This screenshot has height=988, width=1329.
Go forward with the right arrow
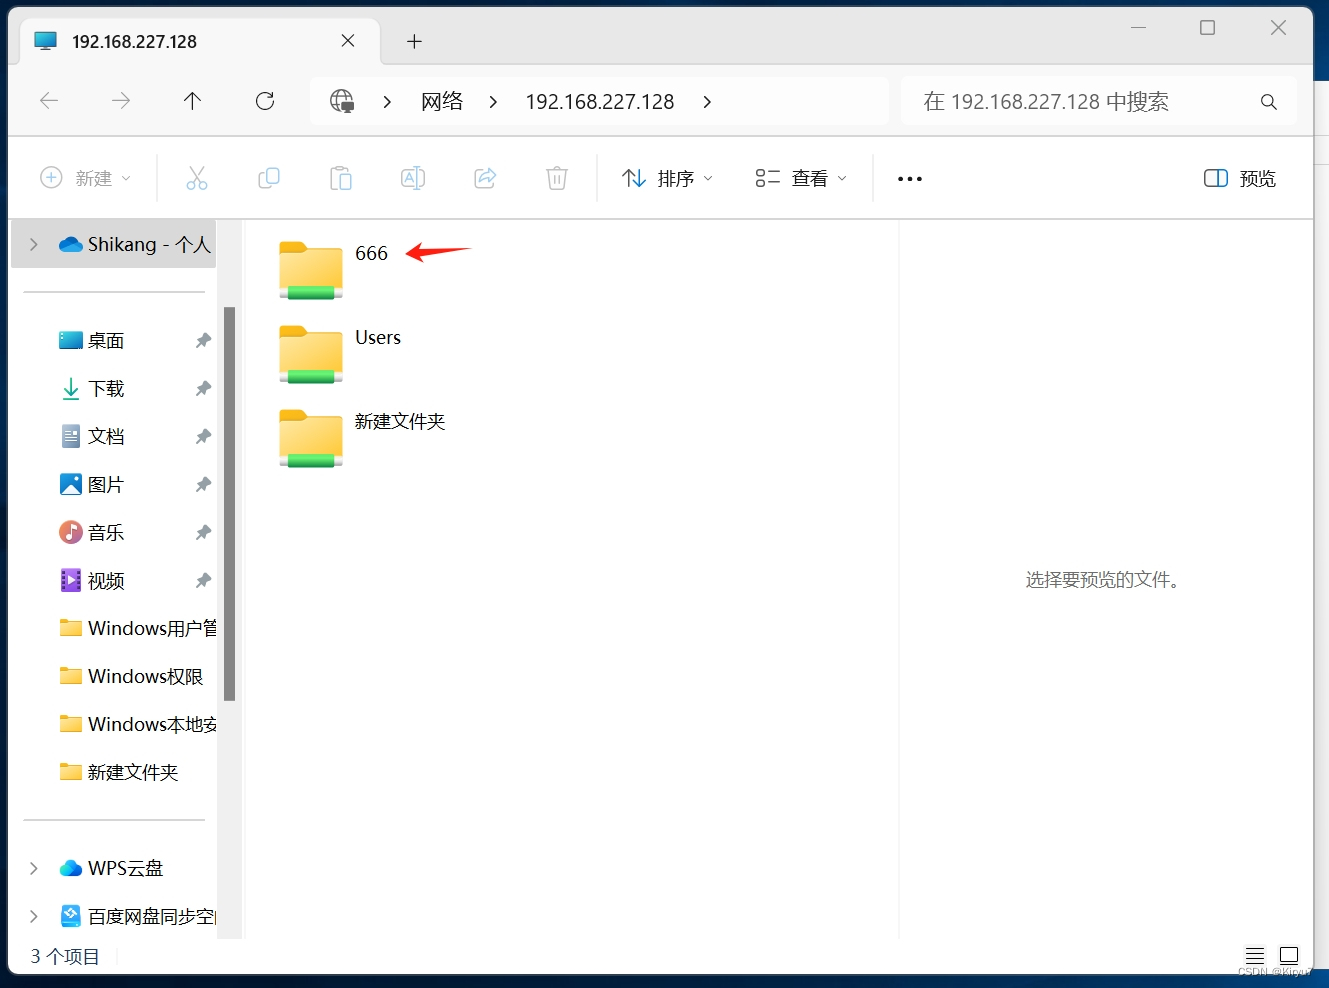(121, 101)
